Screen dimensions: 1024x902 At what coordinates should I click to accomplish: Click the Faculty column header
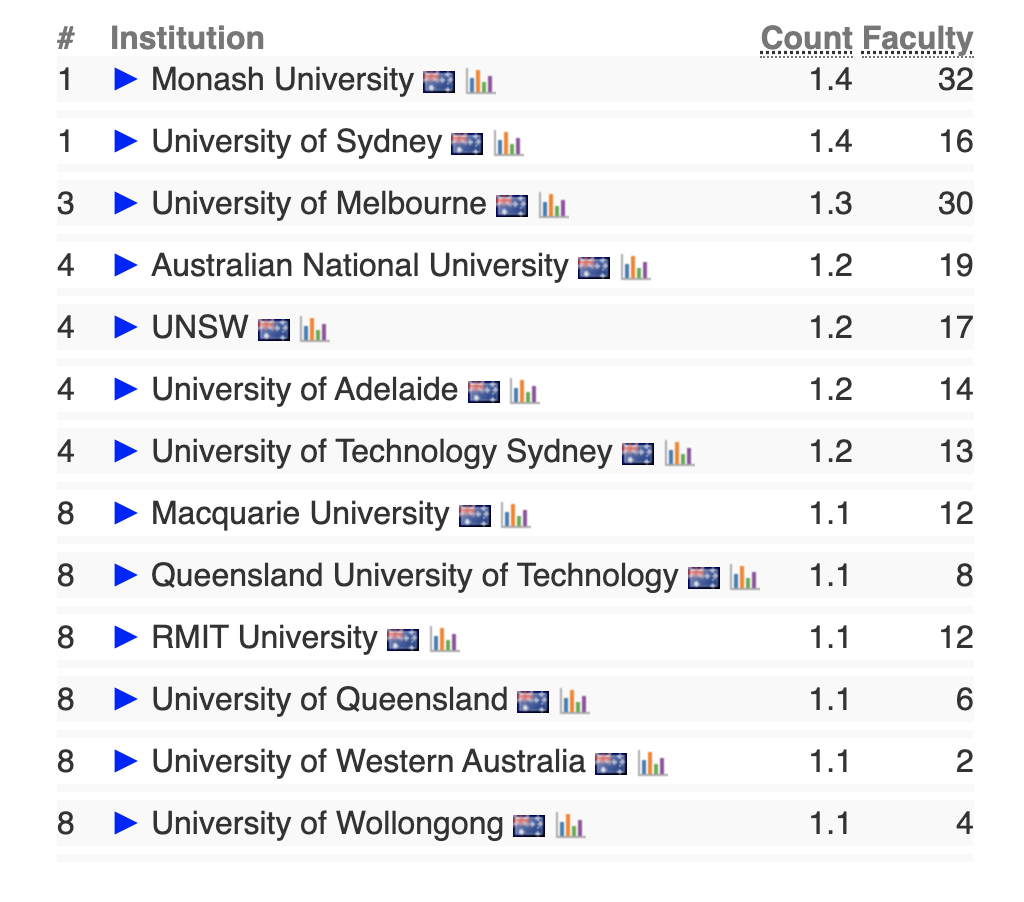tap(918, 39)
